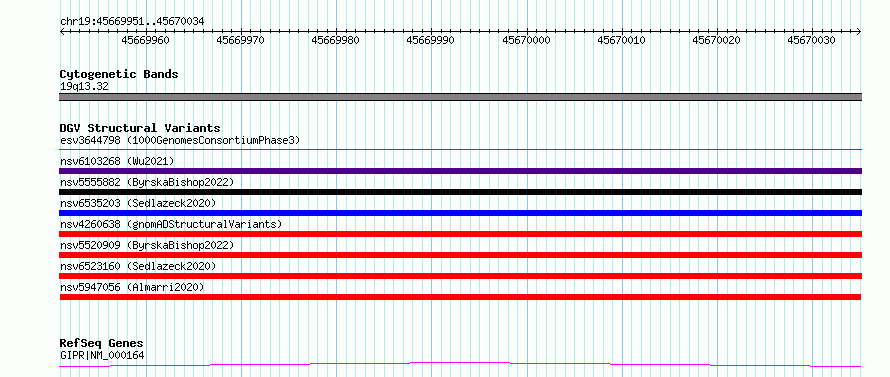Image resolution: width=890 pixels, height=377 pixels.
Task: Click ruler position 45670000
Action: 526,41
